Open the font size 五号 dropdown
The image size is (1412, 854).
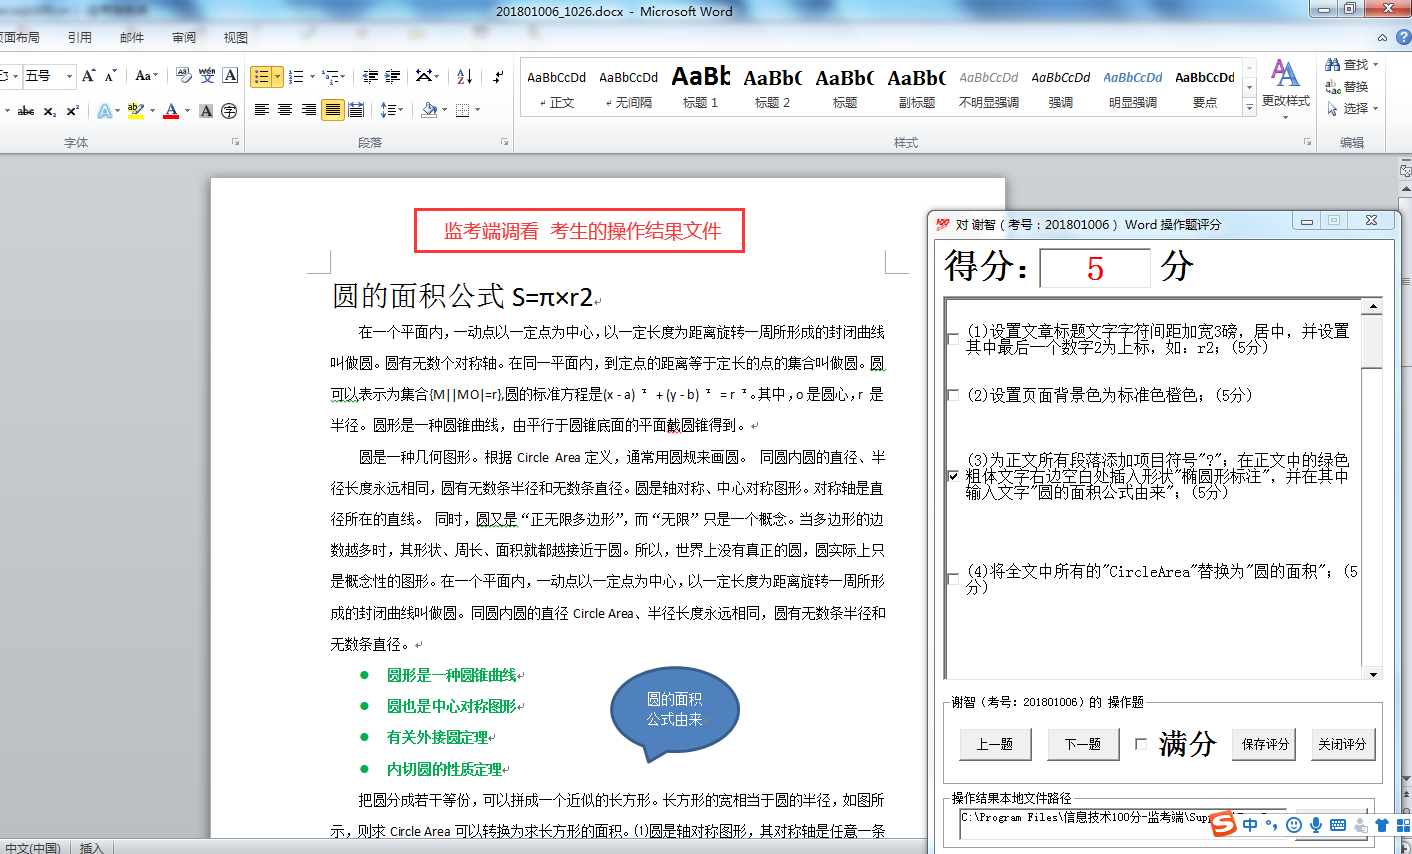point(69,76)
